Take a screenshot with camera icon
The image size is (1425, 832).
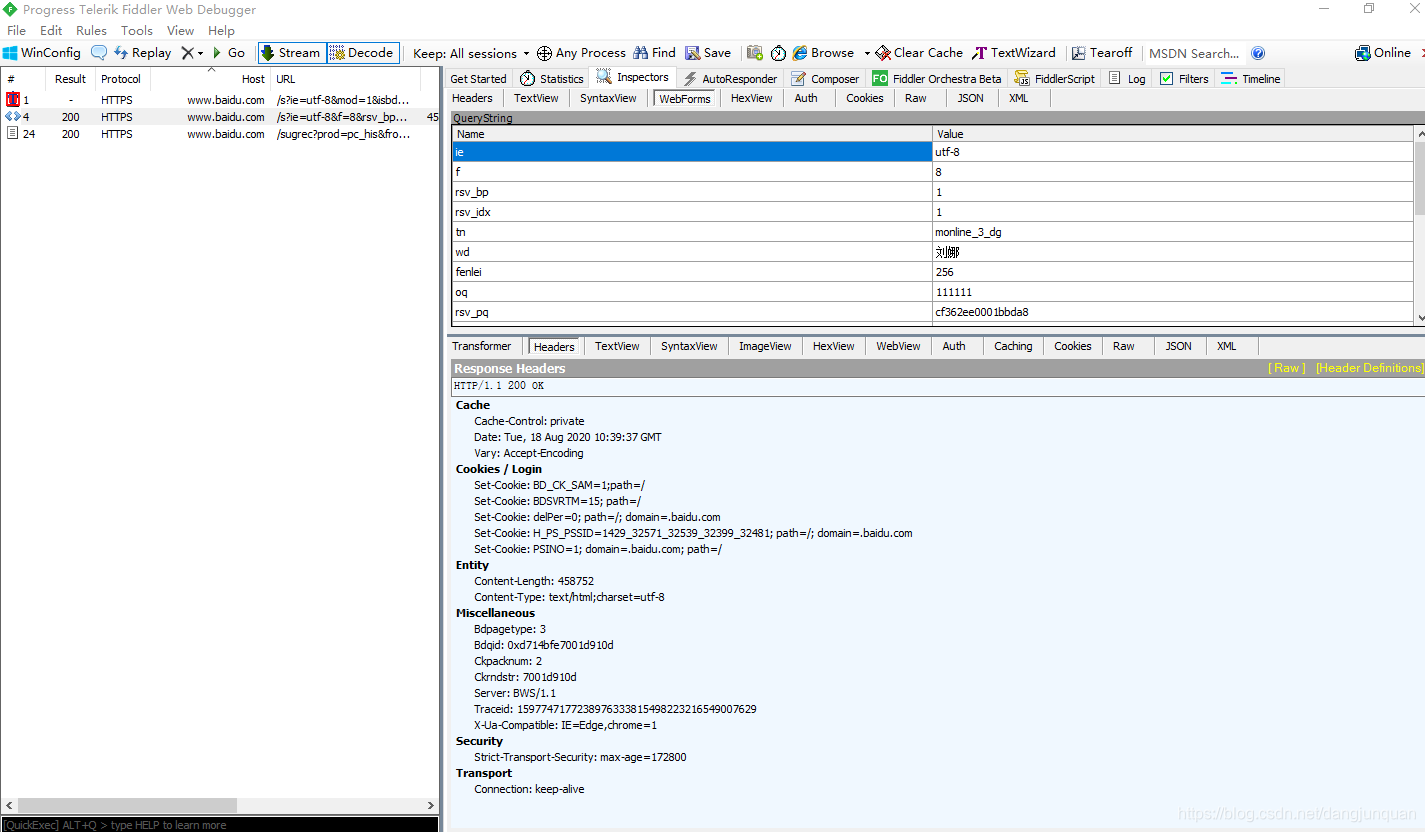click(x=755, y=53)
